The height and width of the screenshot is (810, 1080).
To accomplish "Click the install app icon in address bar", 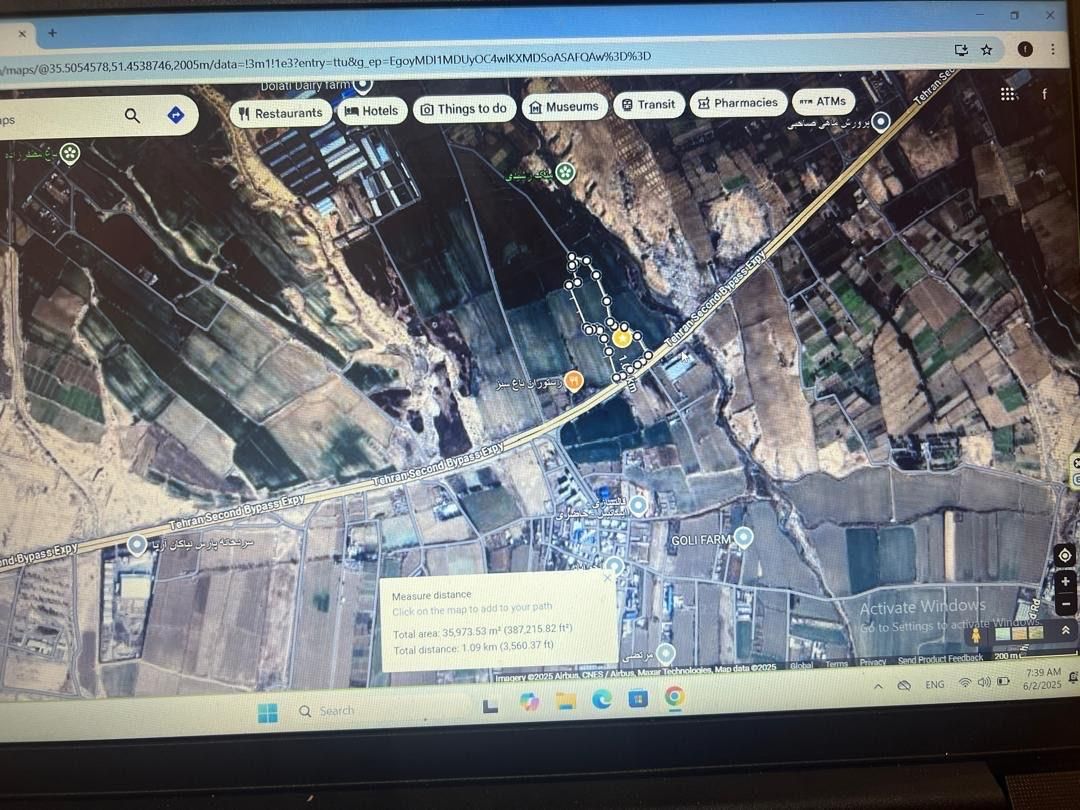I will tap(961, 50).
